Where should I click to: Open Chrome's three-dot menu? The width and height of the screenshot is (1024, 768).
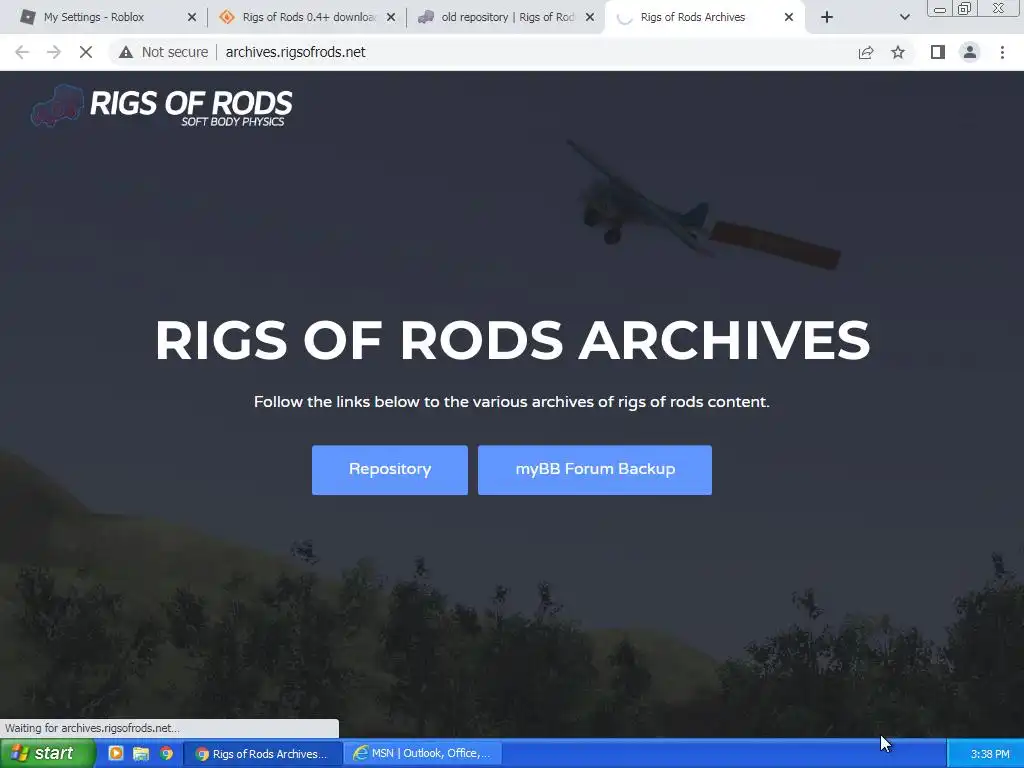pyautogui.click(x=1002, y=52)
